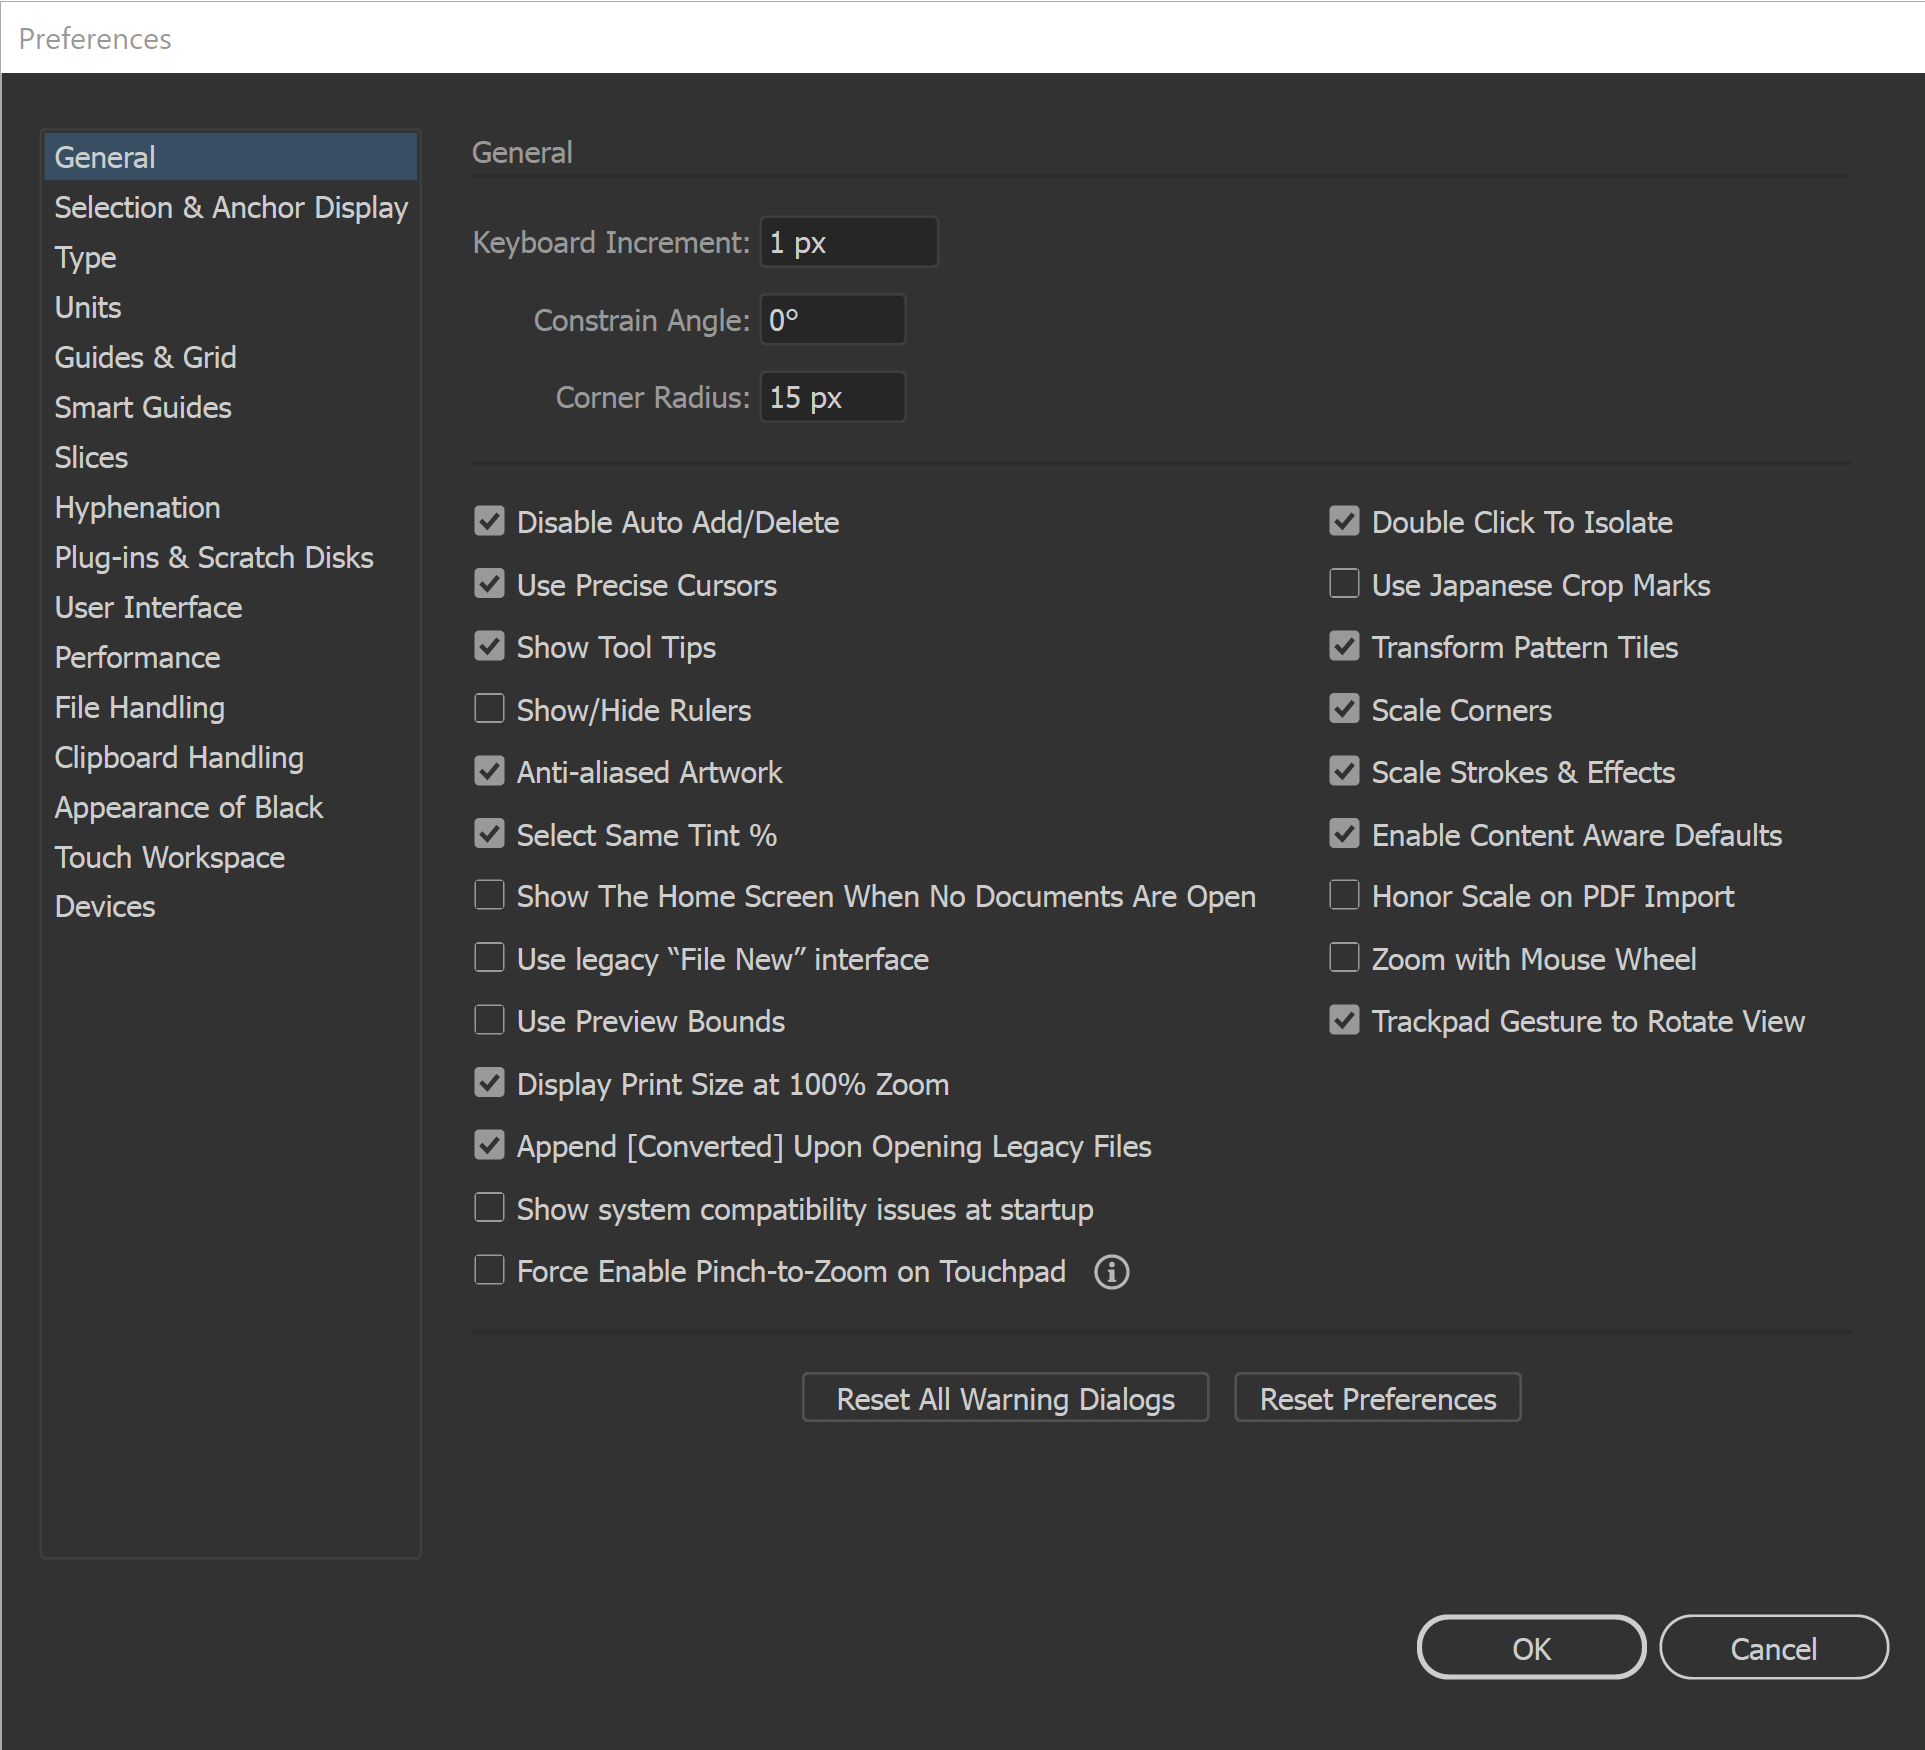Open Units preferences section
1925x1750 pixels.
coord(230,307)
